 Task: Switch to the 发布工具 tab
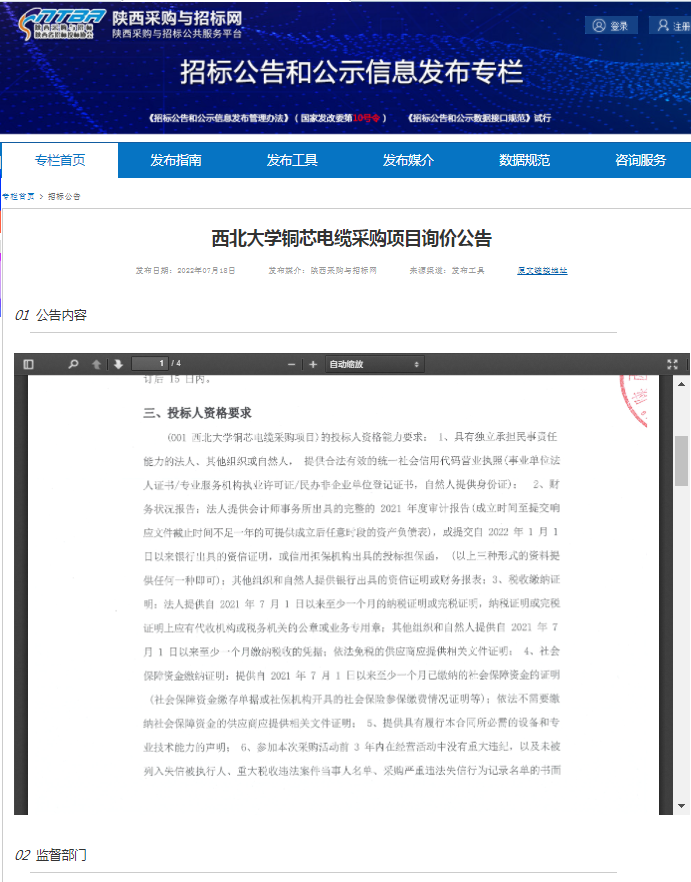pyautogui.click(x=292, y=160)
